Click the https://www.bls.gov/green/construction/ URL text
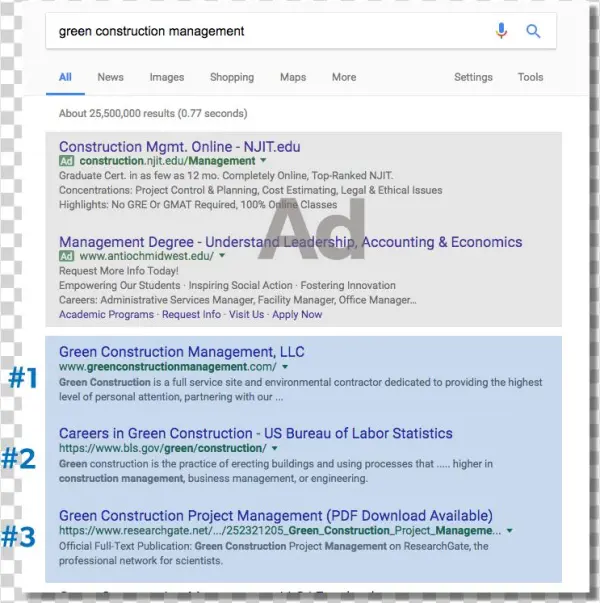This screenshot has height=603, width=600. tap(162, 448)
